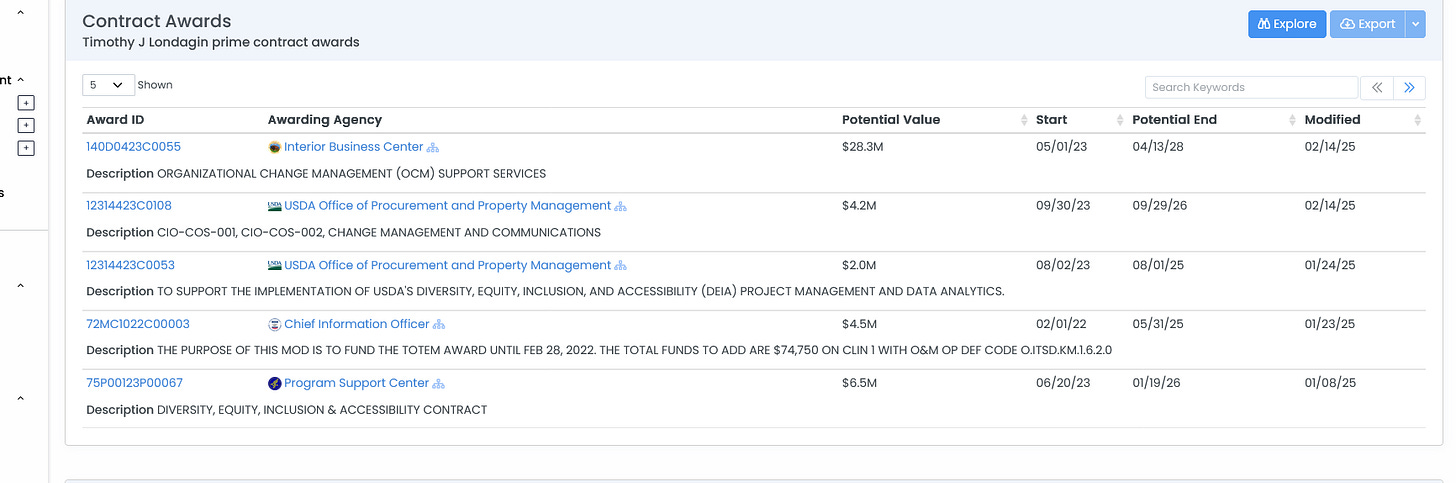Image resolution: width=1456 pixels, height=483 pixels.
Task: Open award 12314423C0053
Action: pyautogui.click(x=130, y=265)
